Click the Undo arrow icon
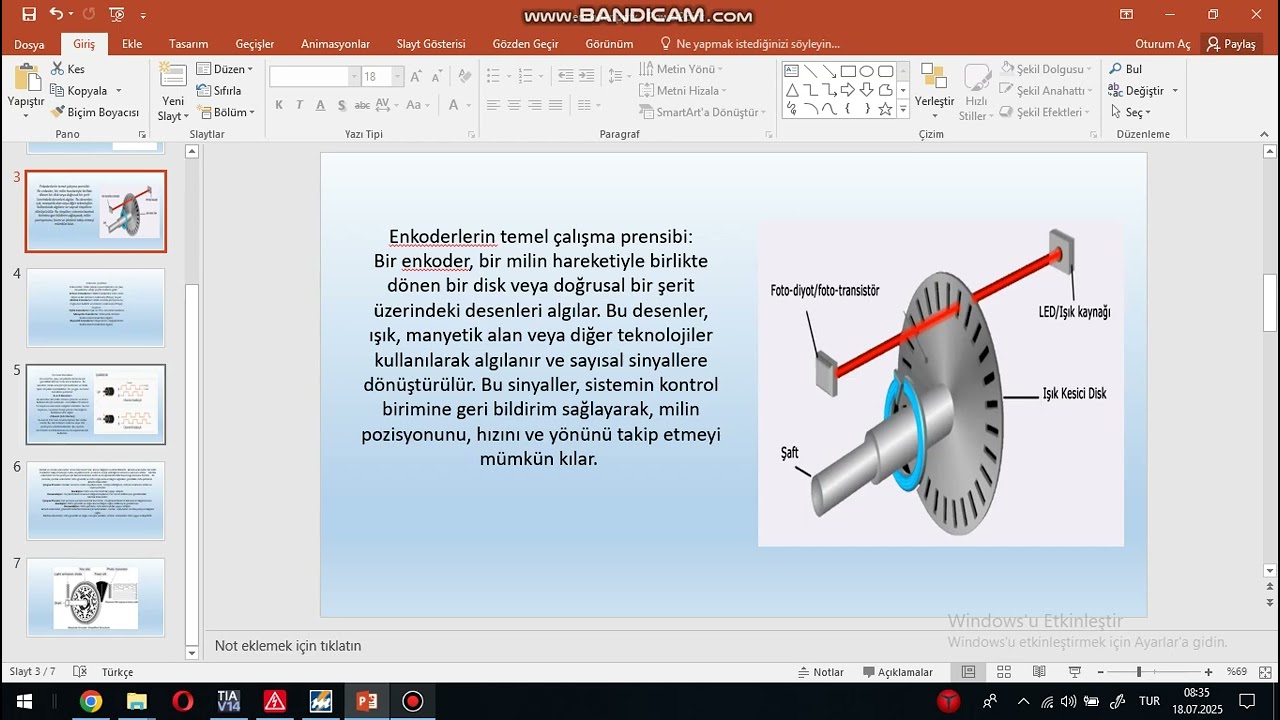Viewport: 1280px width, 720px height. pyautogui.click(x=55, y=14)
